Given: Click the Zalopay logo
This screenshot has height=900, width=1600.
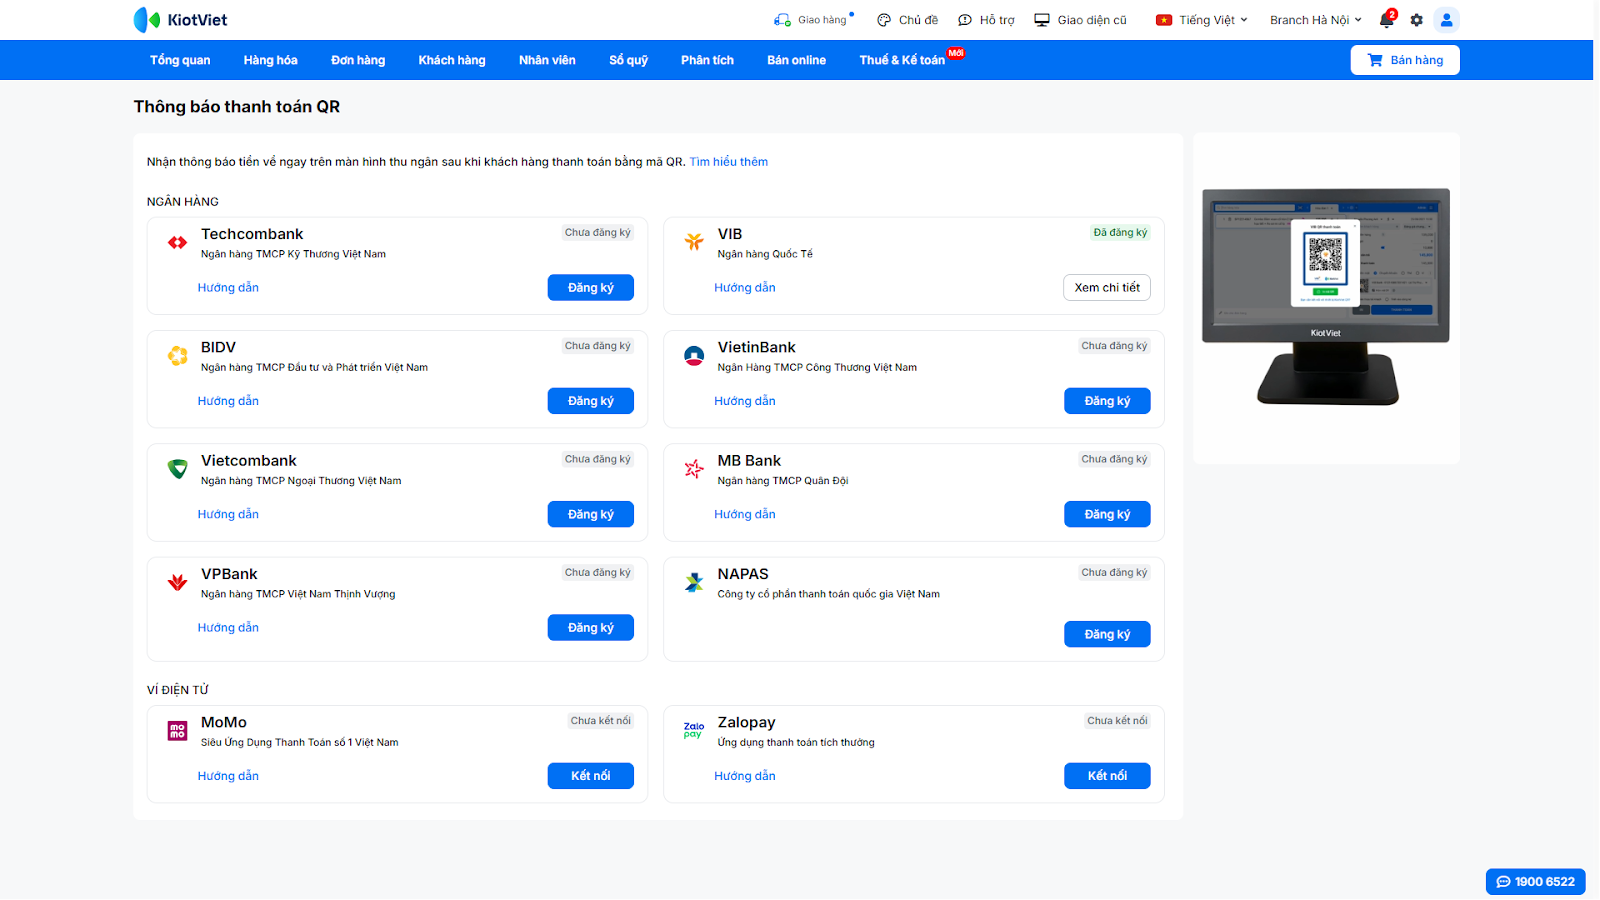Looking at the screenshot, I should pos(694,731).
